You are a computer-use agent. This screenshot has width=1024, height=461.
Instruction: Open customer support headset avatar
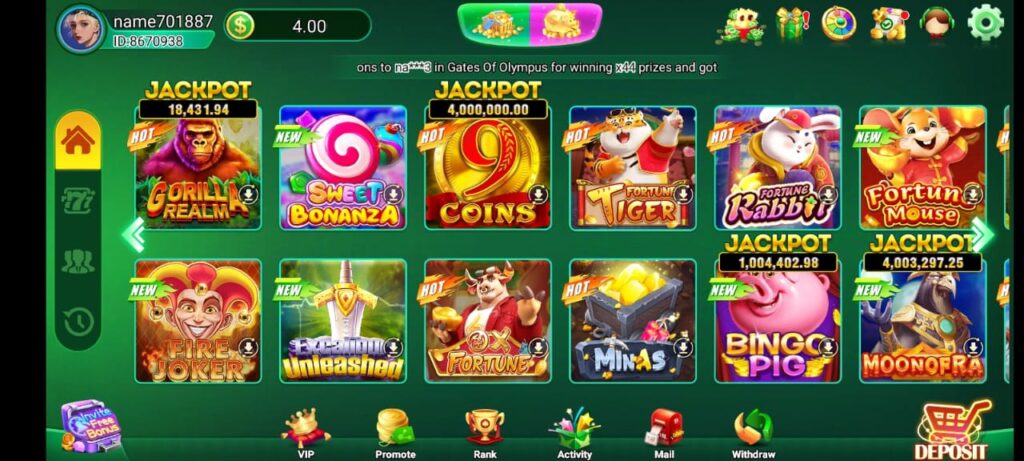[936, 25]
